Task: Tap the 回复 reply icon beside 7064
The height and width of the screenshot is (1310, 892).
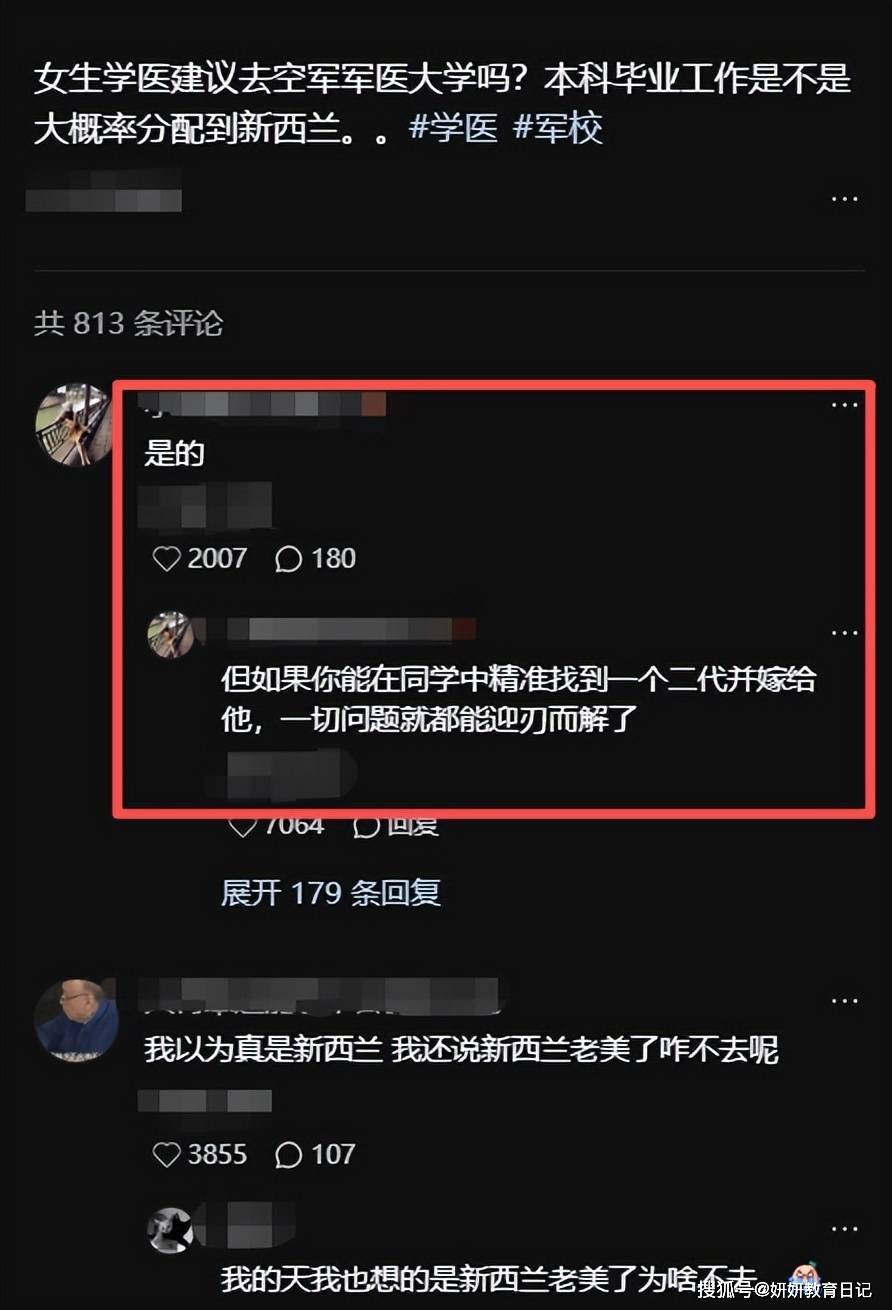Action: coord(396,826)
